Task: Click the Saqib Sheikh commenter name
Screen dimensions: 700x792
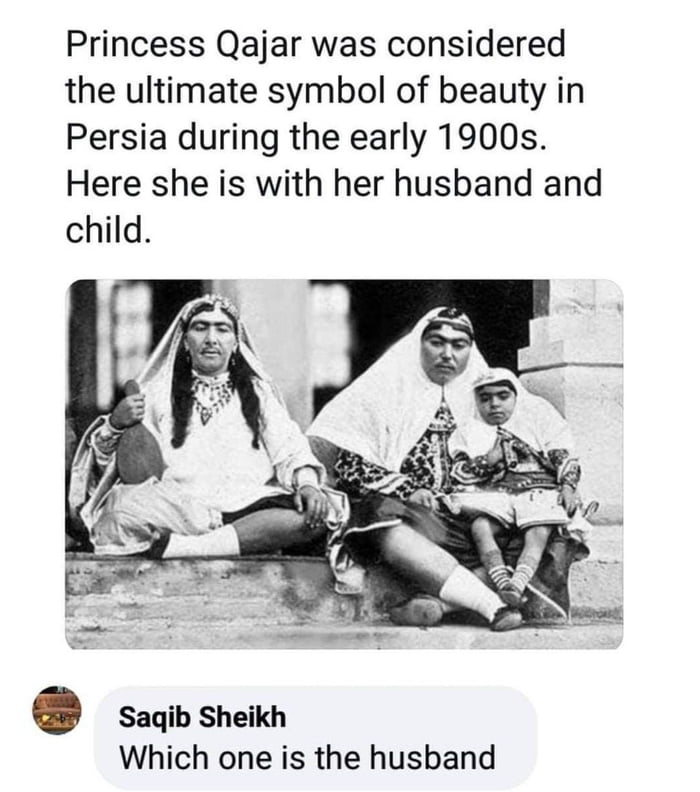Action: 201,718
